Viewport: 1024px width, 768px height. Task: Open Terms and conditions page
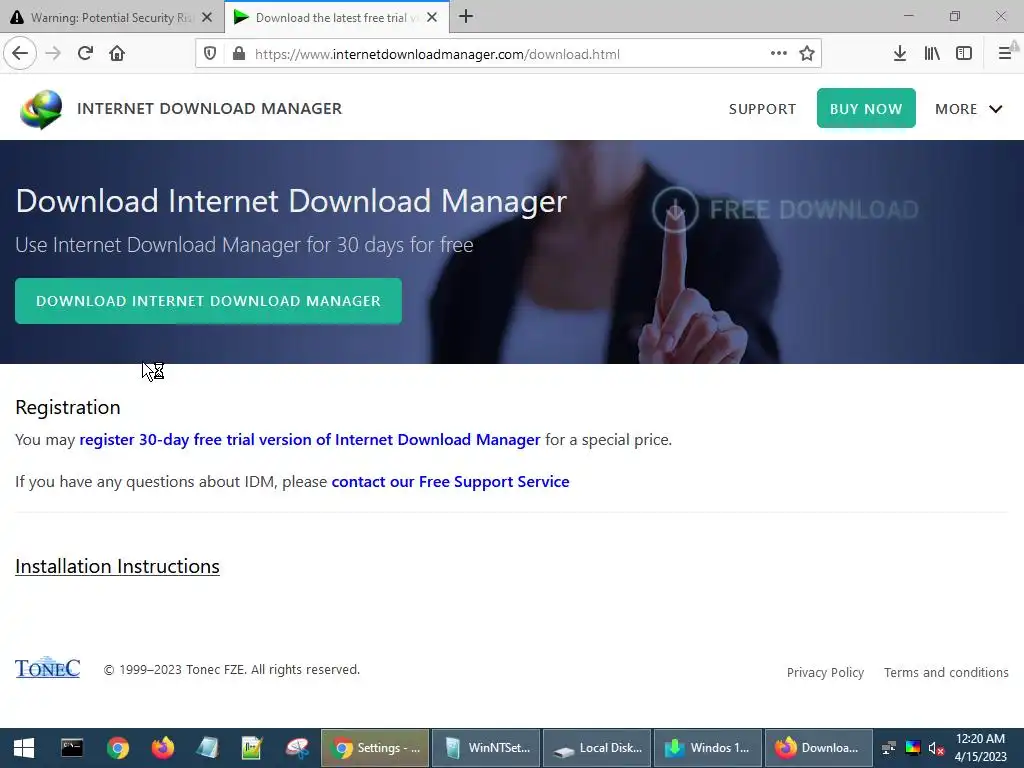946,673
